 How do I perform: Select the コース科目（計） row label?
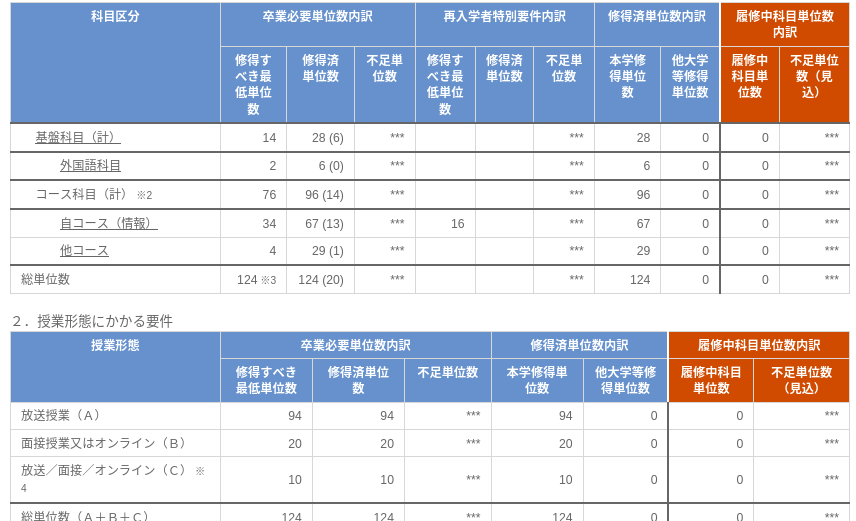coord(82,194)
